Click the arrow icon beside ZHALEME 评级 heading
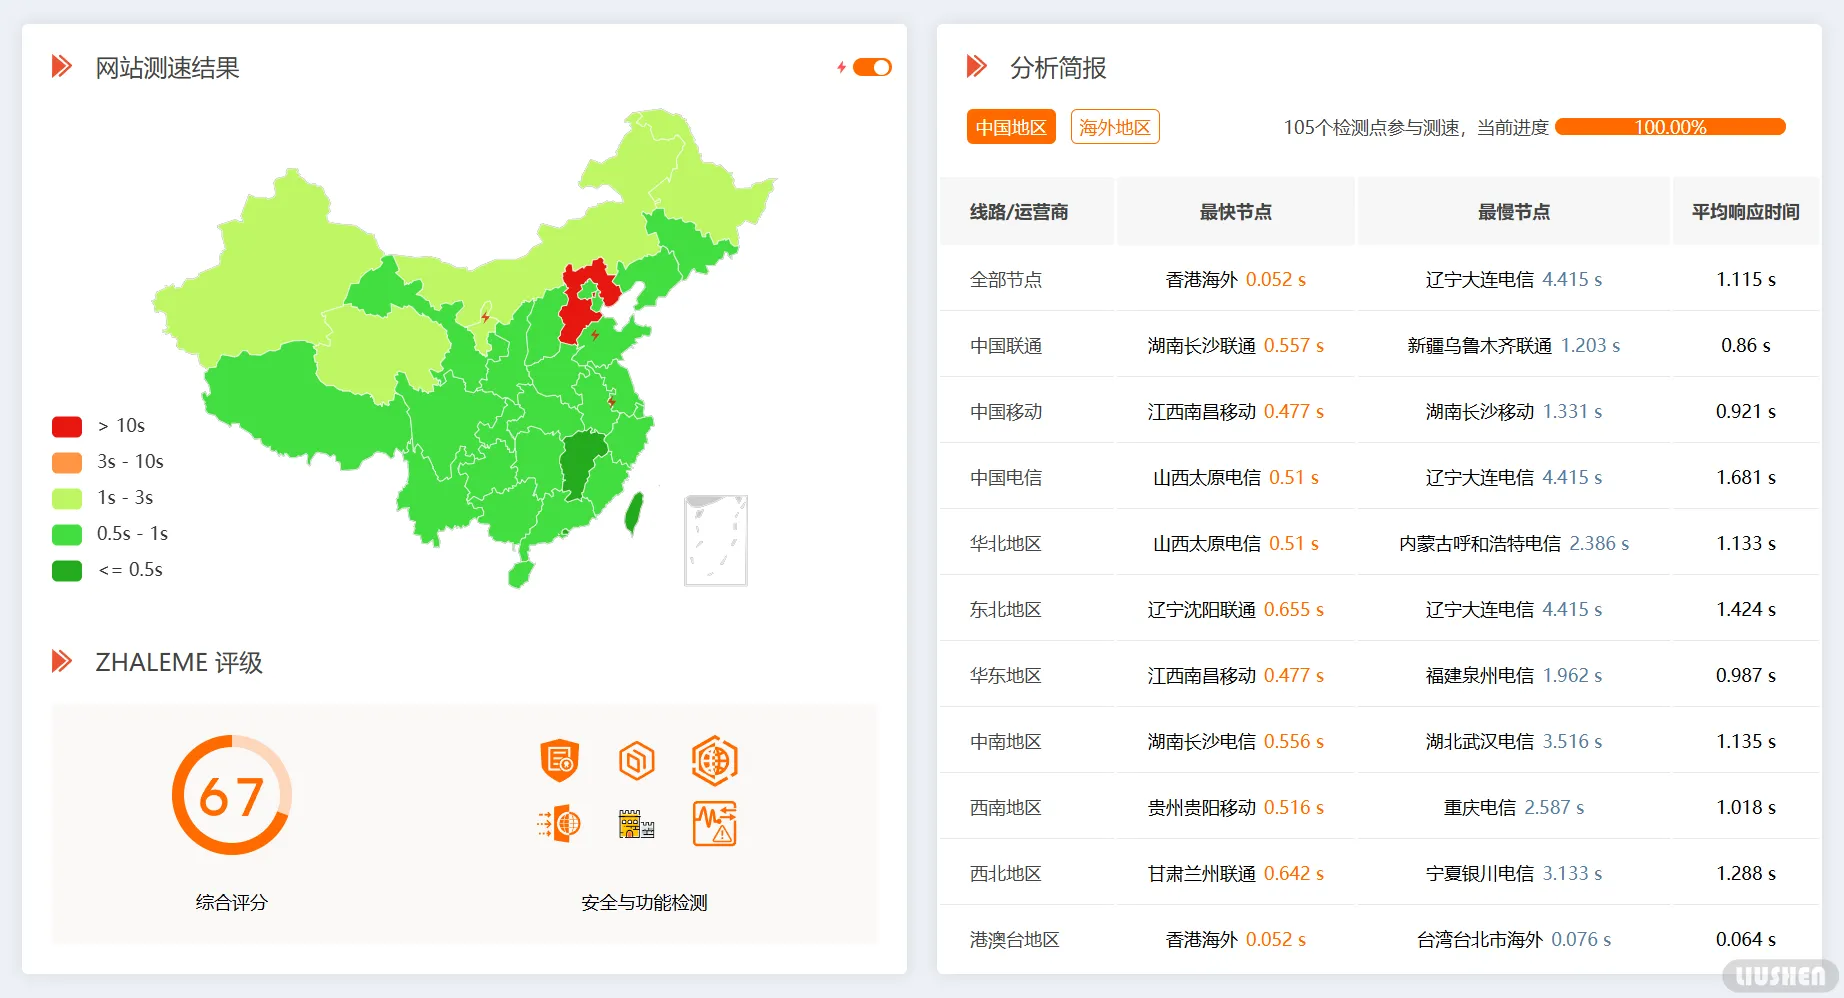Image resolution: width=1844 pixels, height=998 pixels. 62,661
